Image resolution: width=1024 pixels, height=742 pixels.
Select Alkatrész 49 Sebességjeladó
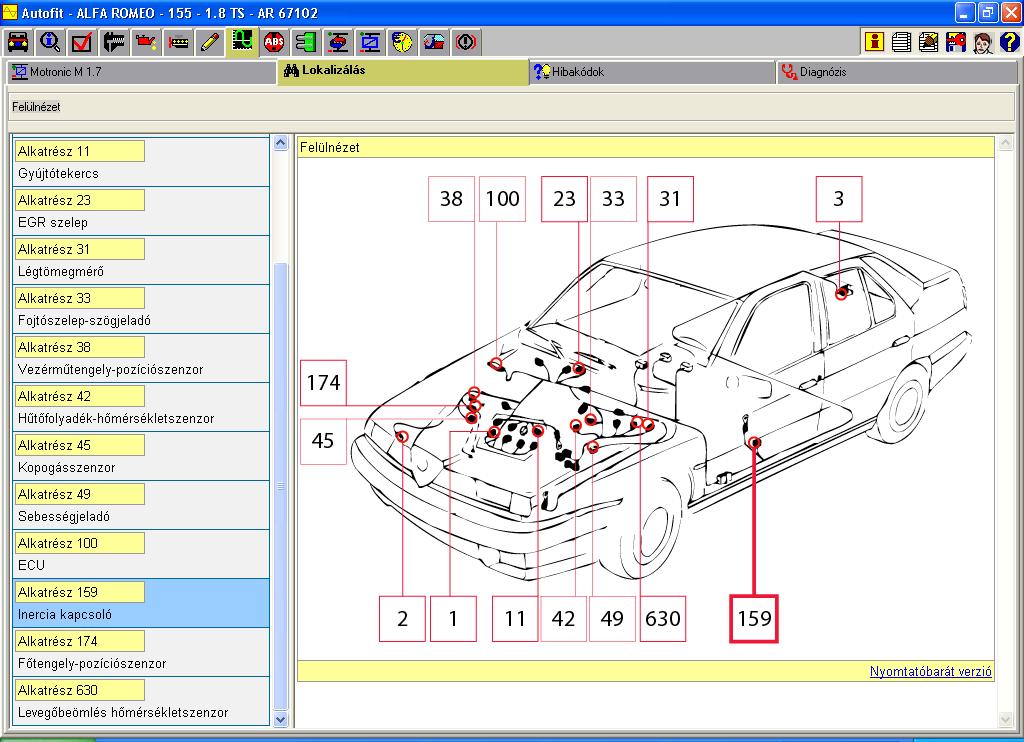pyautogui.click(x=141, y=505)
